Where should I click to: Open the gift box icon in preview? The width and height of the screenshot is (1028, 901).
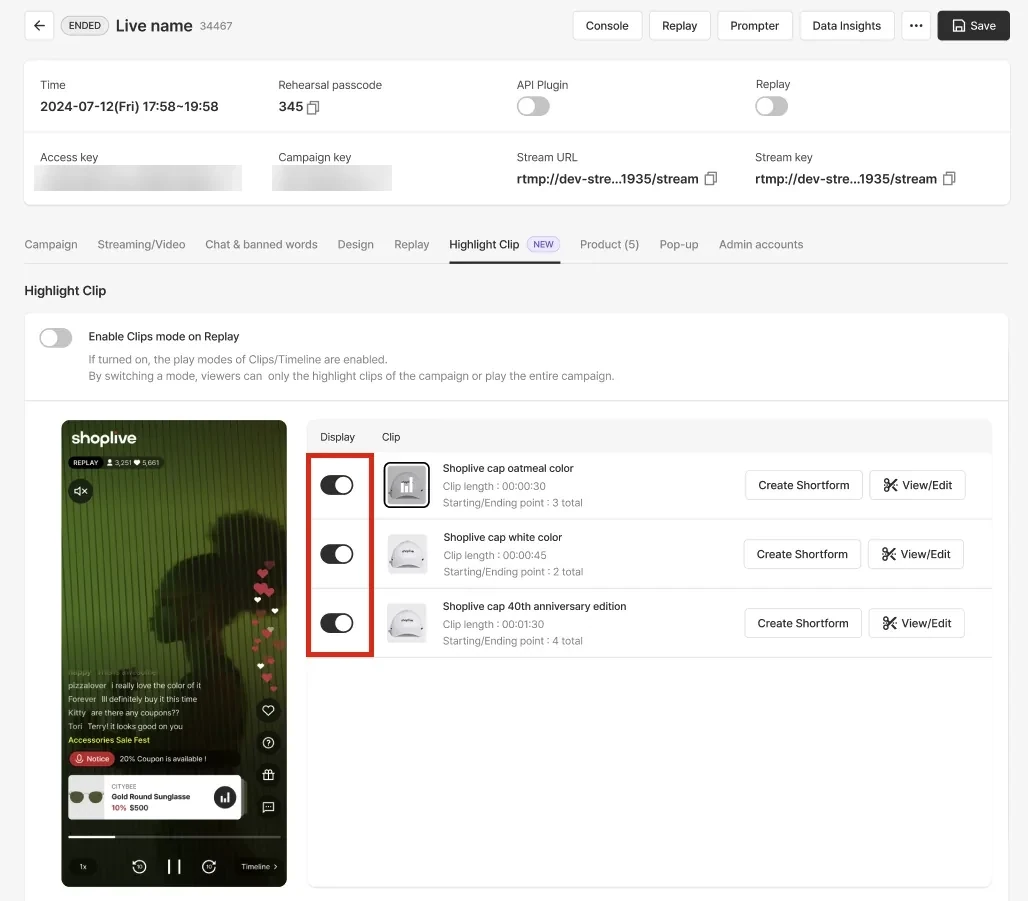click(x=268, y=774)
